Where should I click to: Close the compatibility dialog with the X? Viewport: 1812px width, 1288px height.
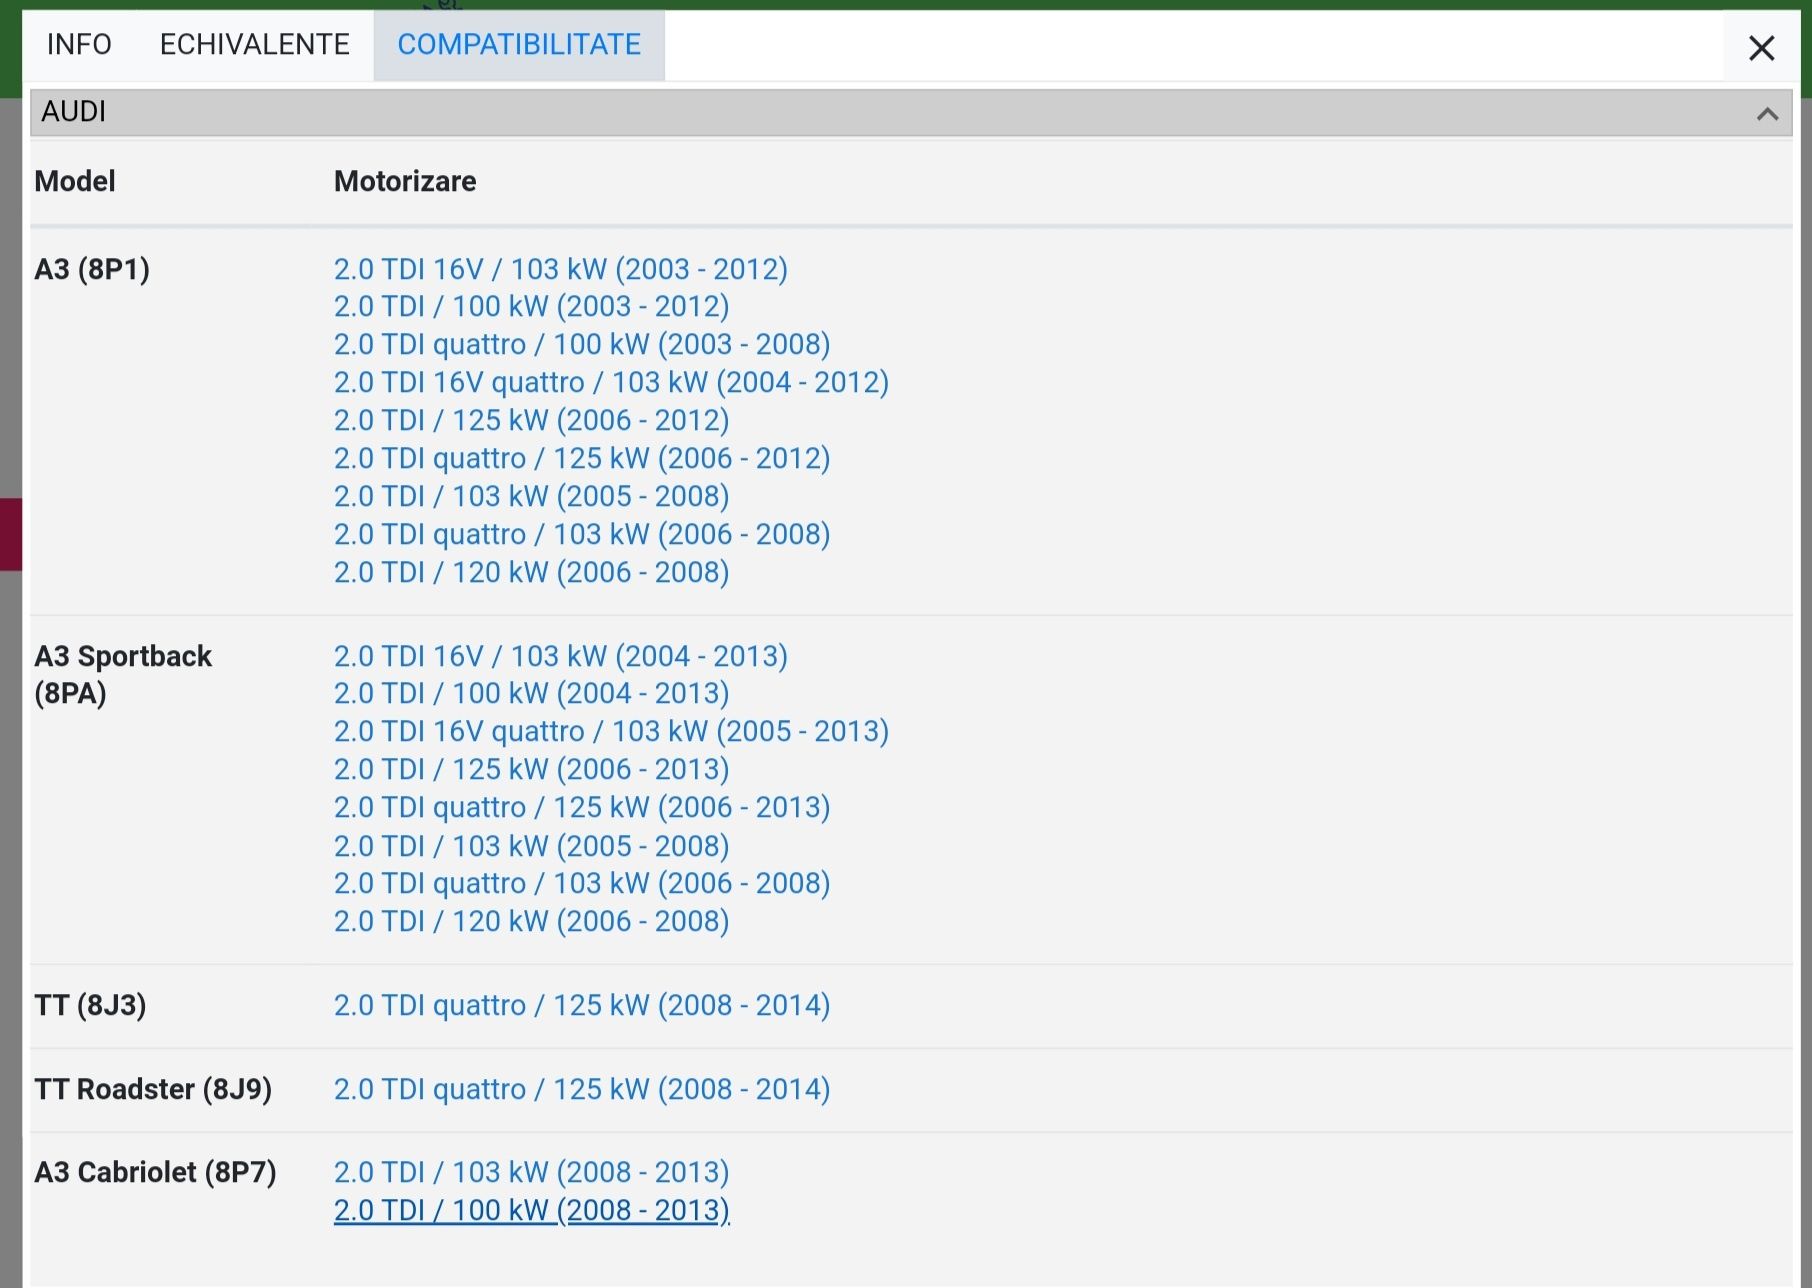pyautogui.click(x=1761, y=47)
